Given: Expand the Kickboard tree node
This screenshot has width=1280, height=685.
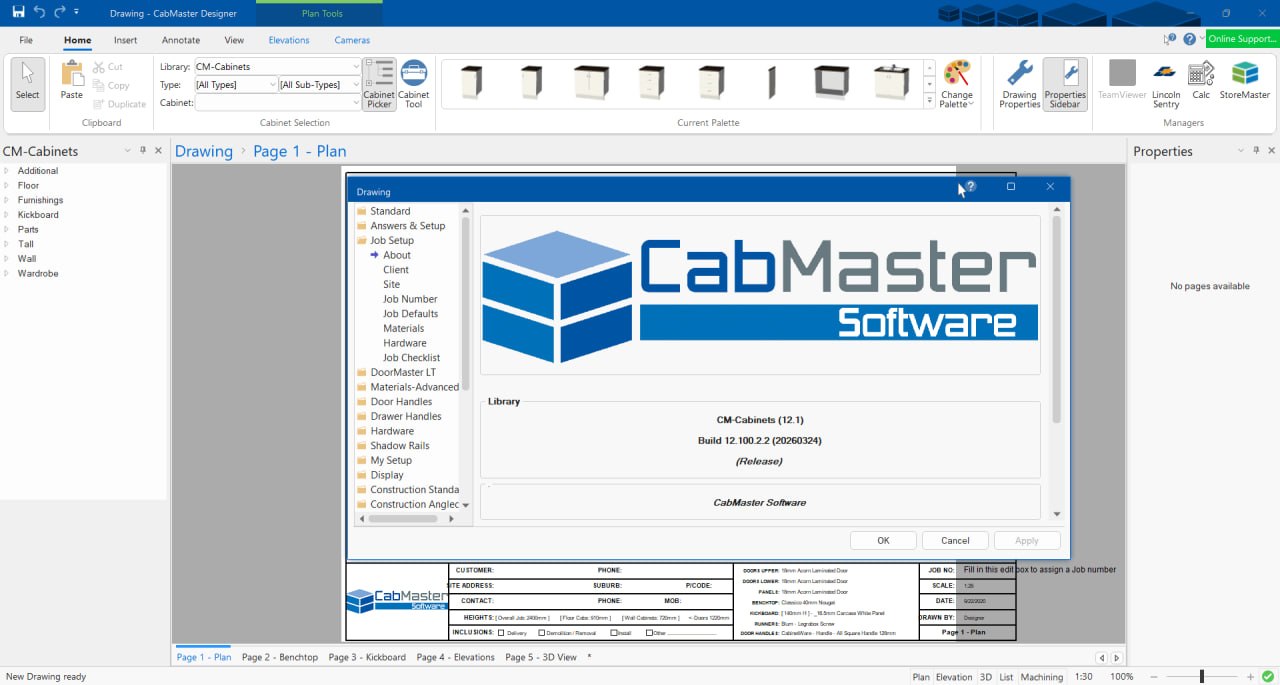Looking at the screenshot, I should [x=6, y=215].
